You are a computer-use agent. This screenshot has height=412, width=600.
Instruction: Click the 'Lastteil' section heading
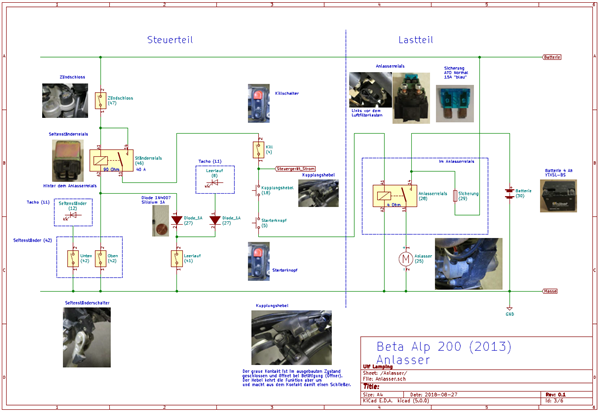[416, 40]
